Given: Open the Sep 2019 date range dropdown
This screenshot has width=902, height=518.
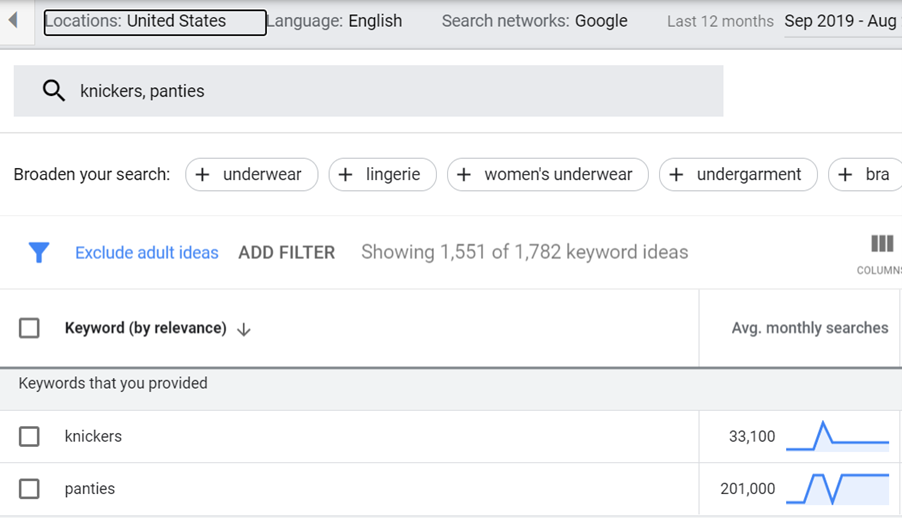Looking at the screenshot, I should [x=843, y=22].
